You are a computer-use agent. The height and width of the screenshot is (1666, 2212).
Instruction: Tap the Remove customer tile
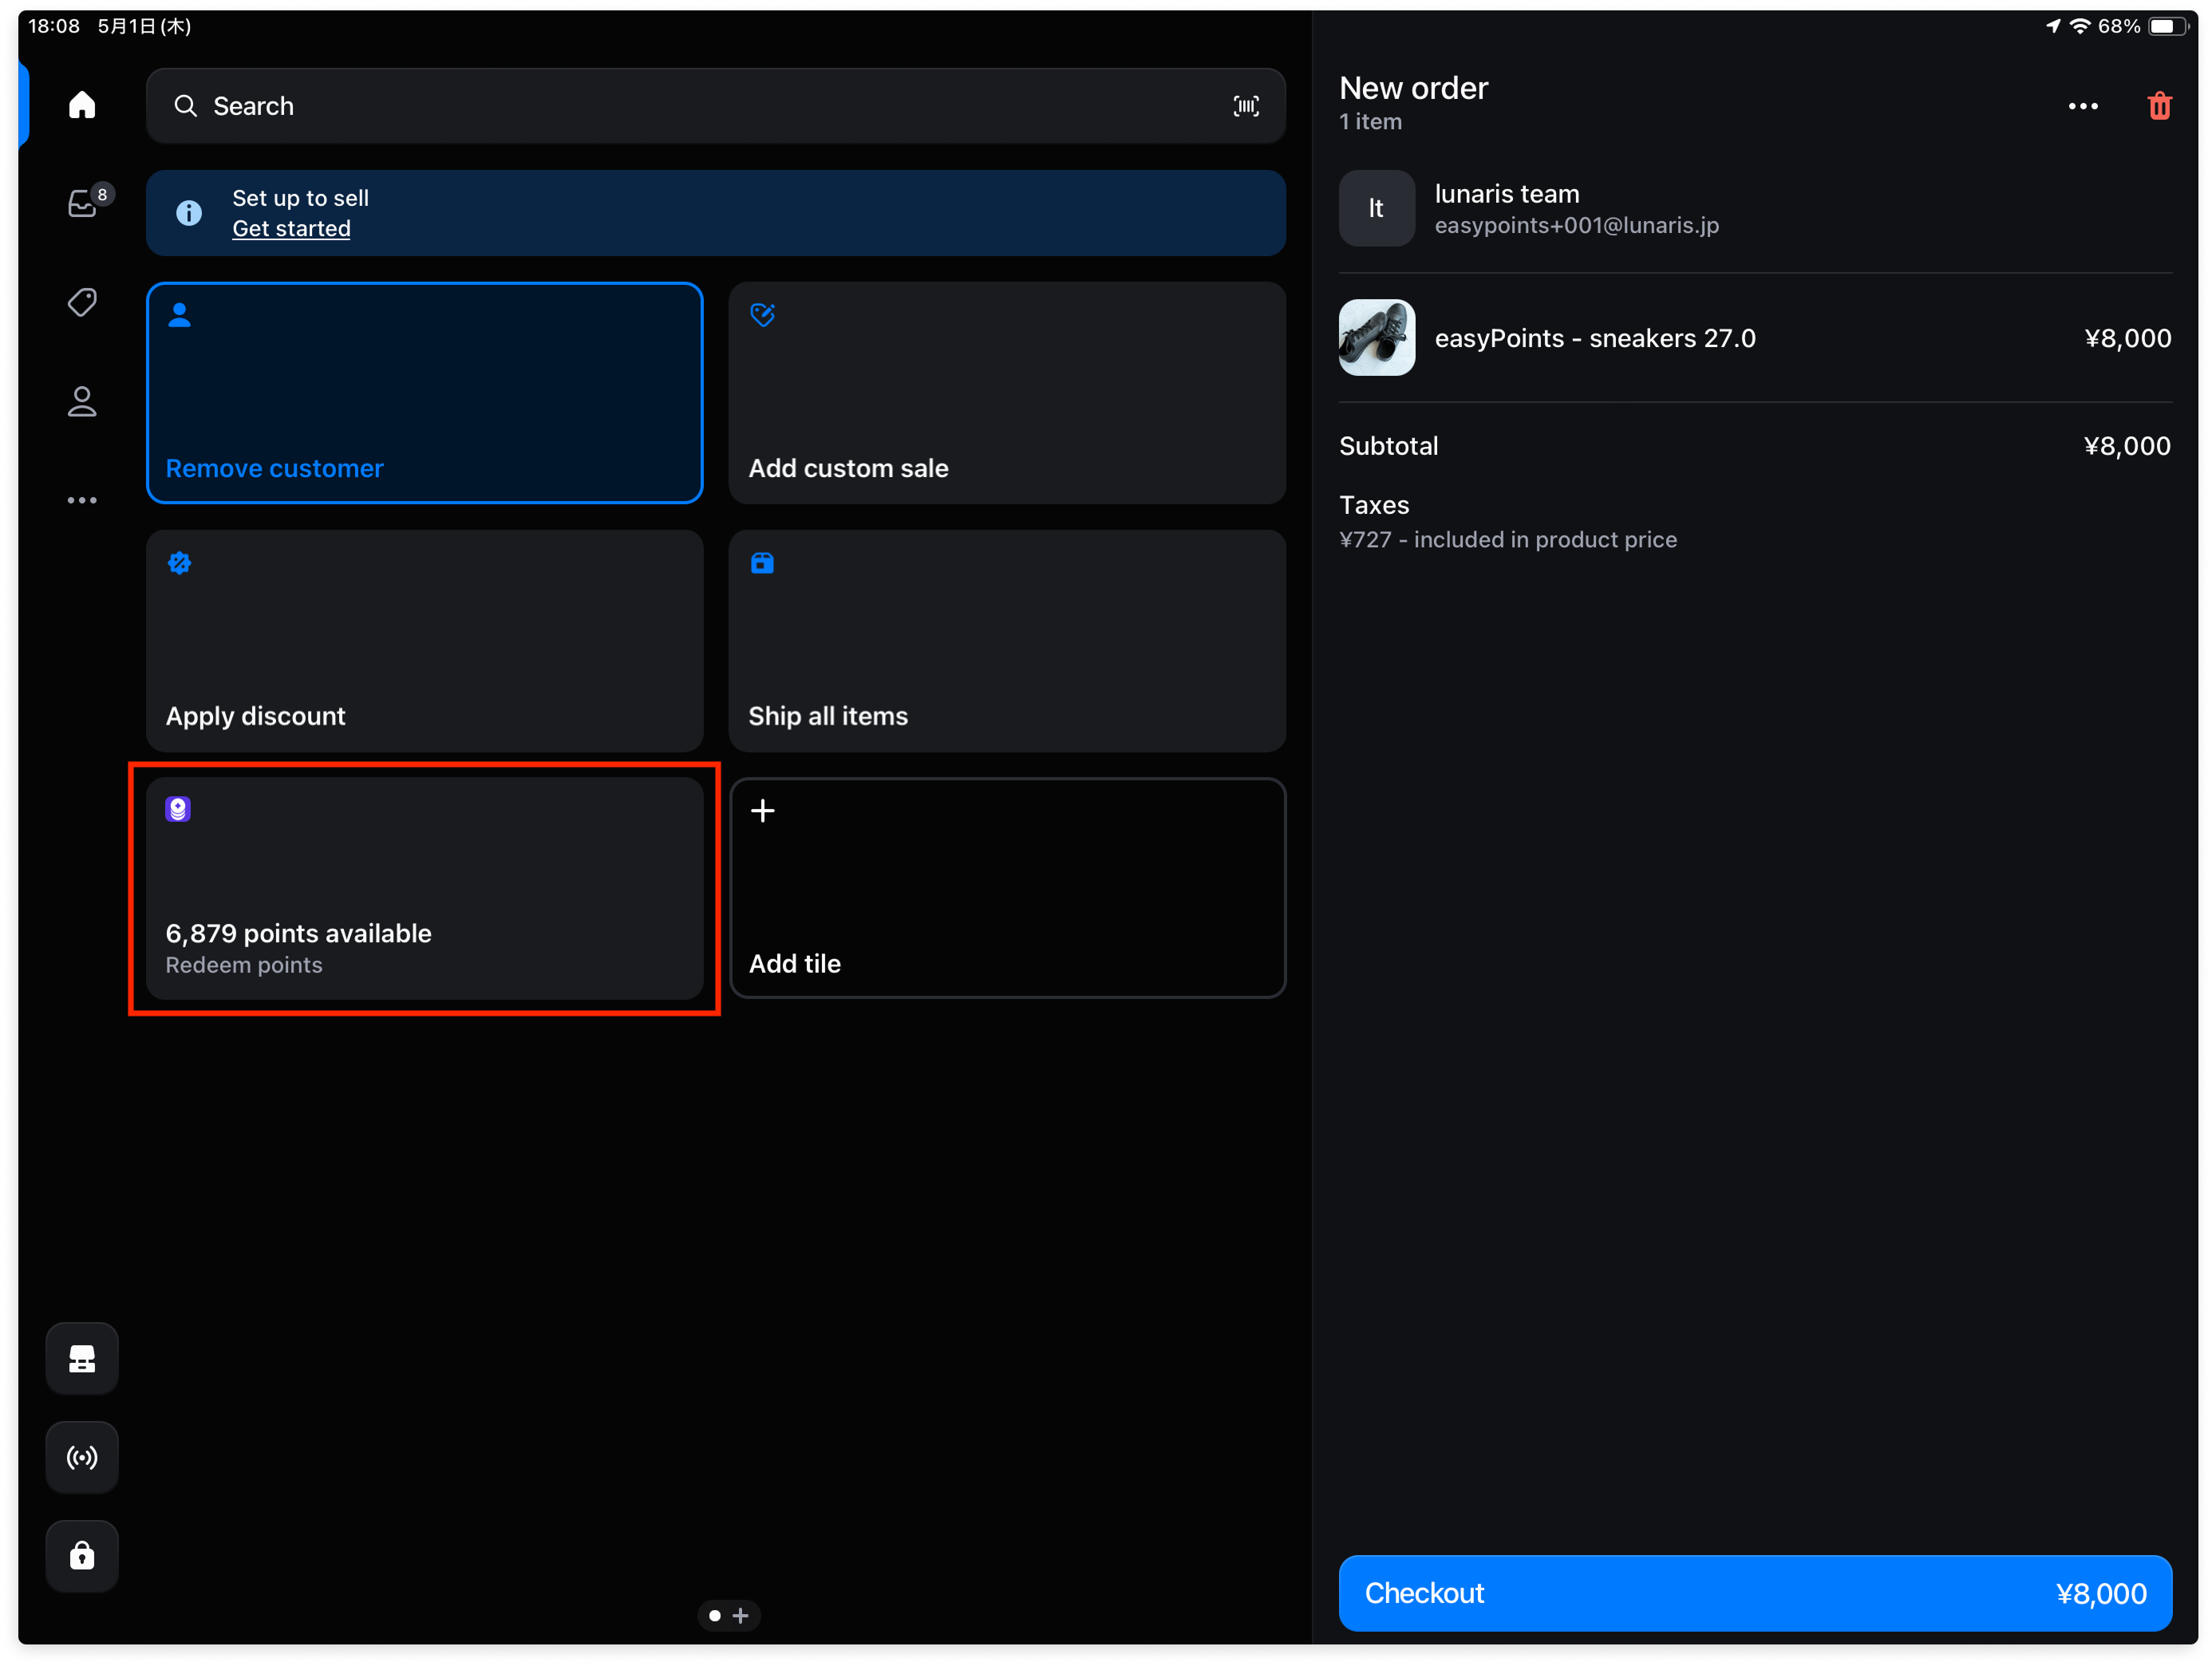(x=425, y=393)
